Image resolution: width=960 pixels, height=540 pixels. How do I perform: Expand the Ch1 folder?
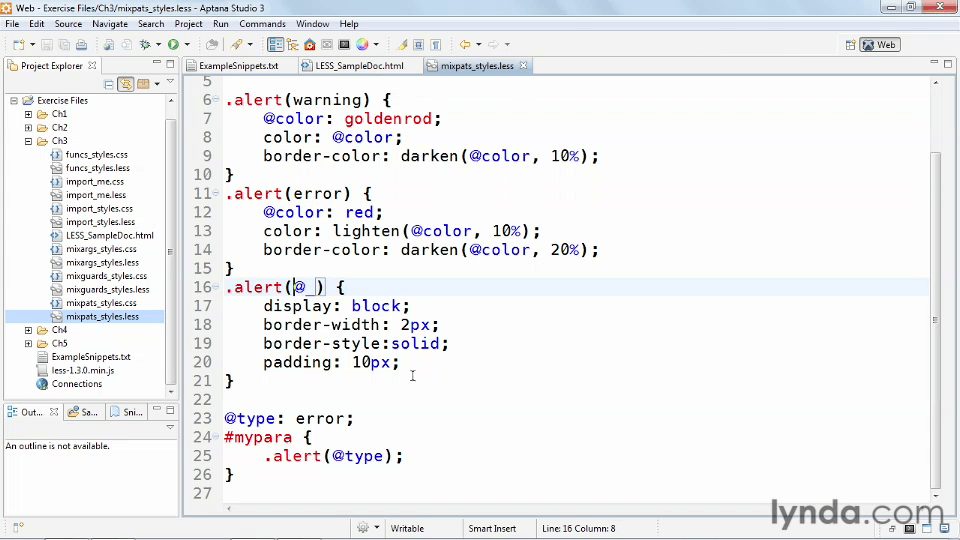28,114
